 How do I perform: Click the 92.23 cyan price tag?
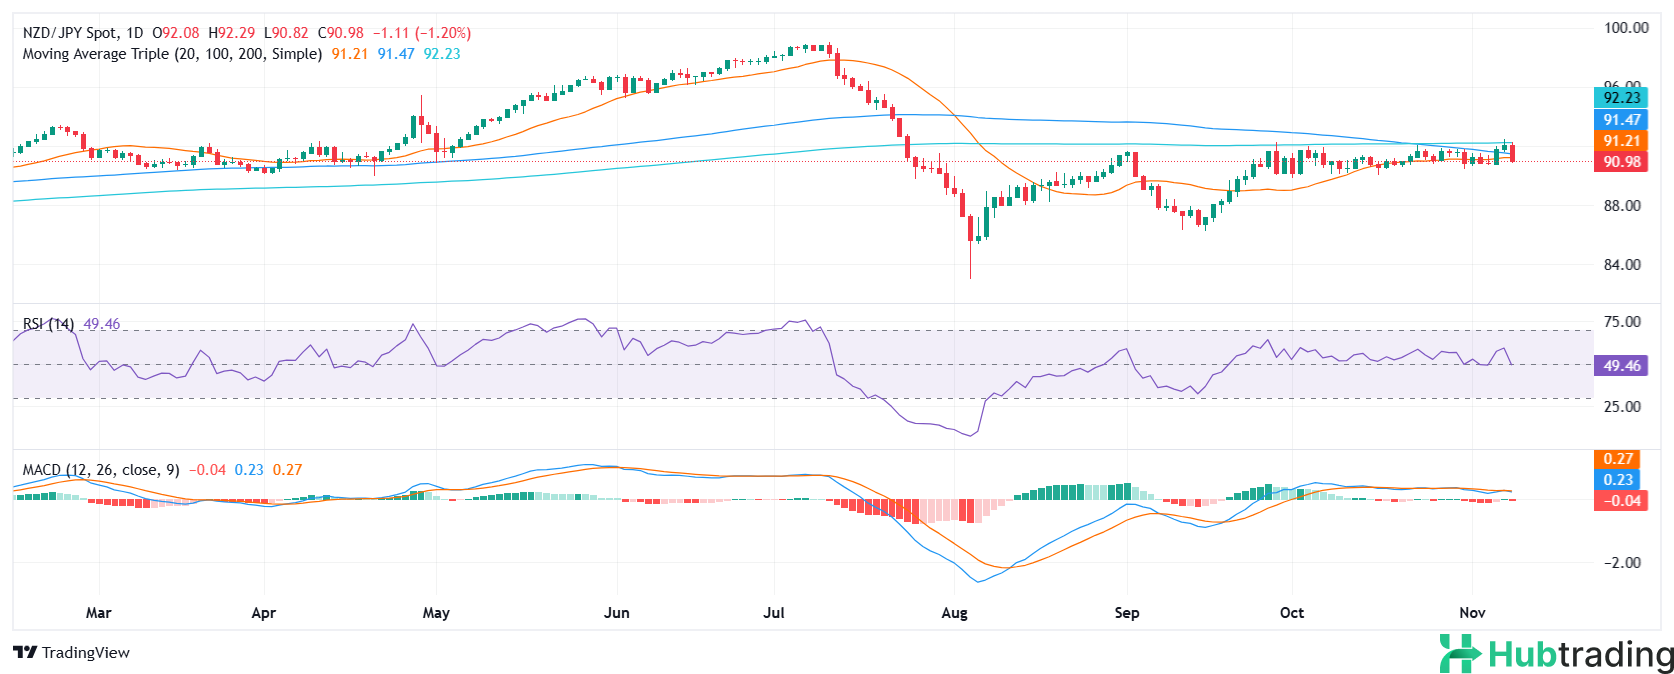[x=1621, y=98]
